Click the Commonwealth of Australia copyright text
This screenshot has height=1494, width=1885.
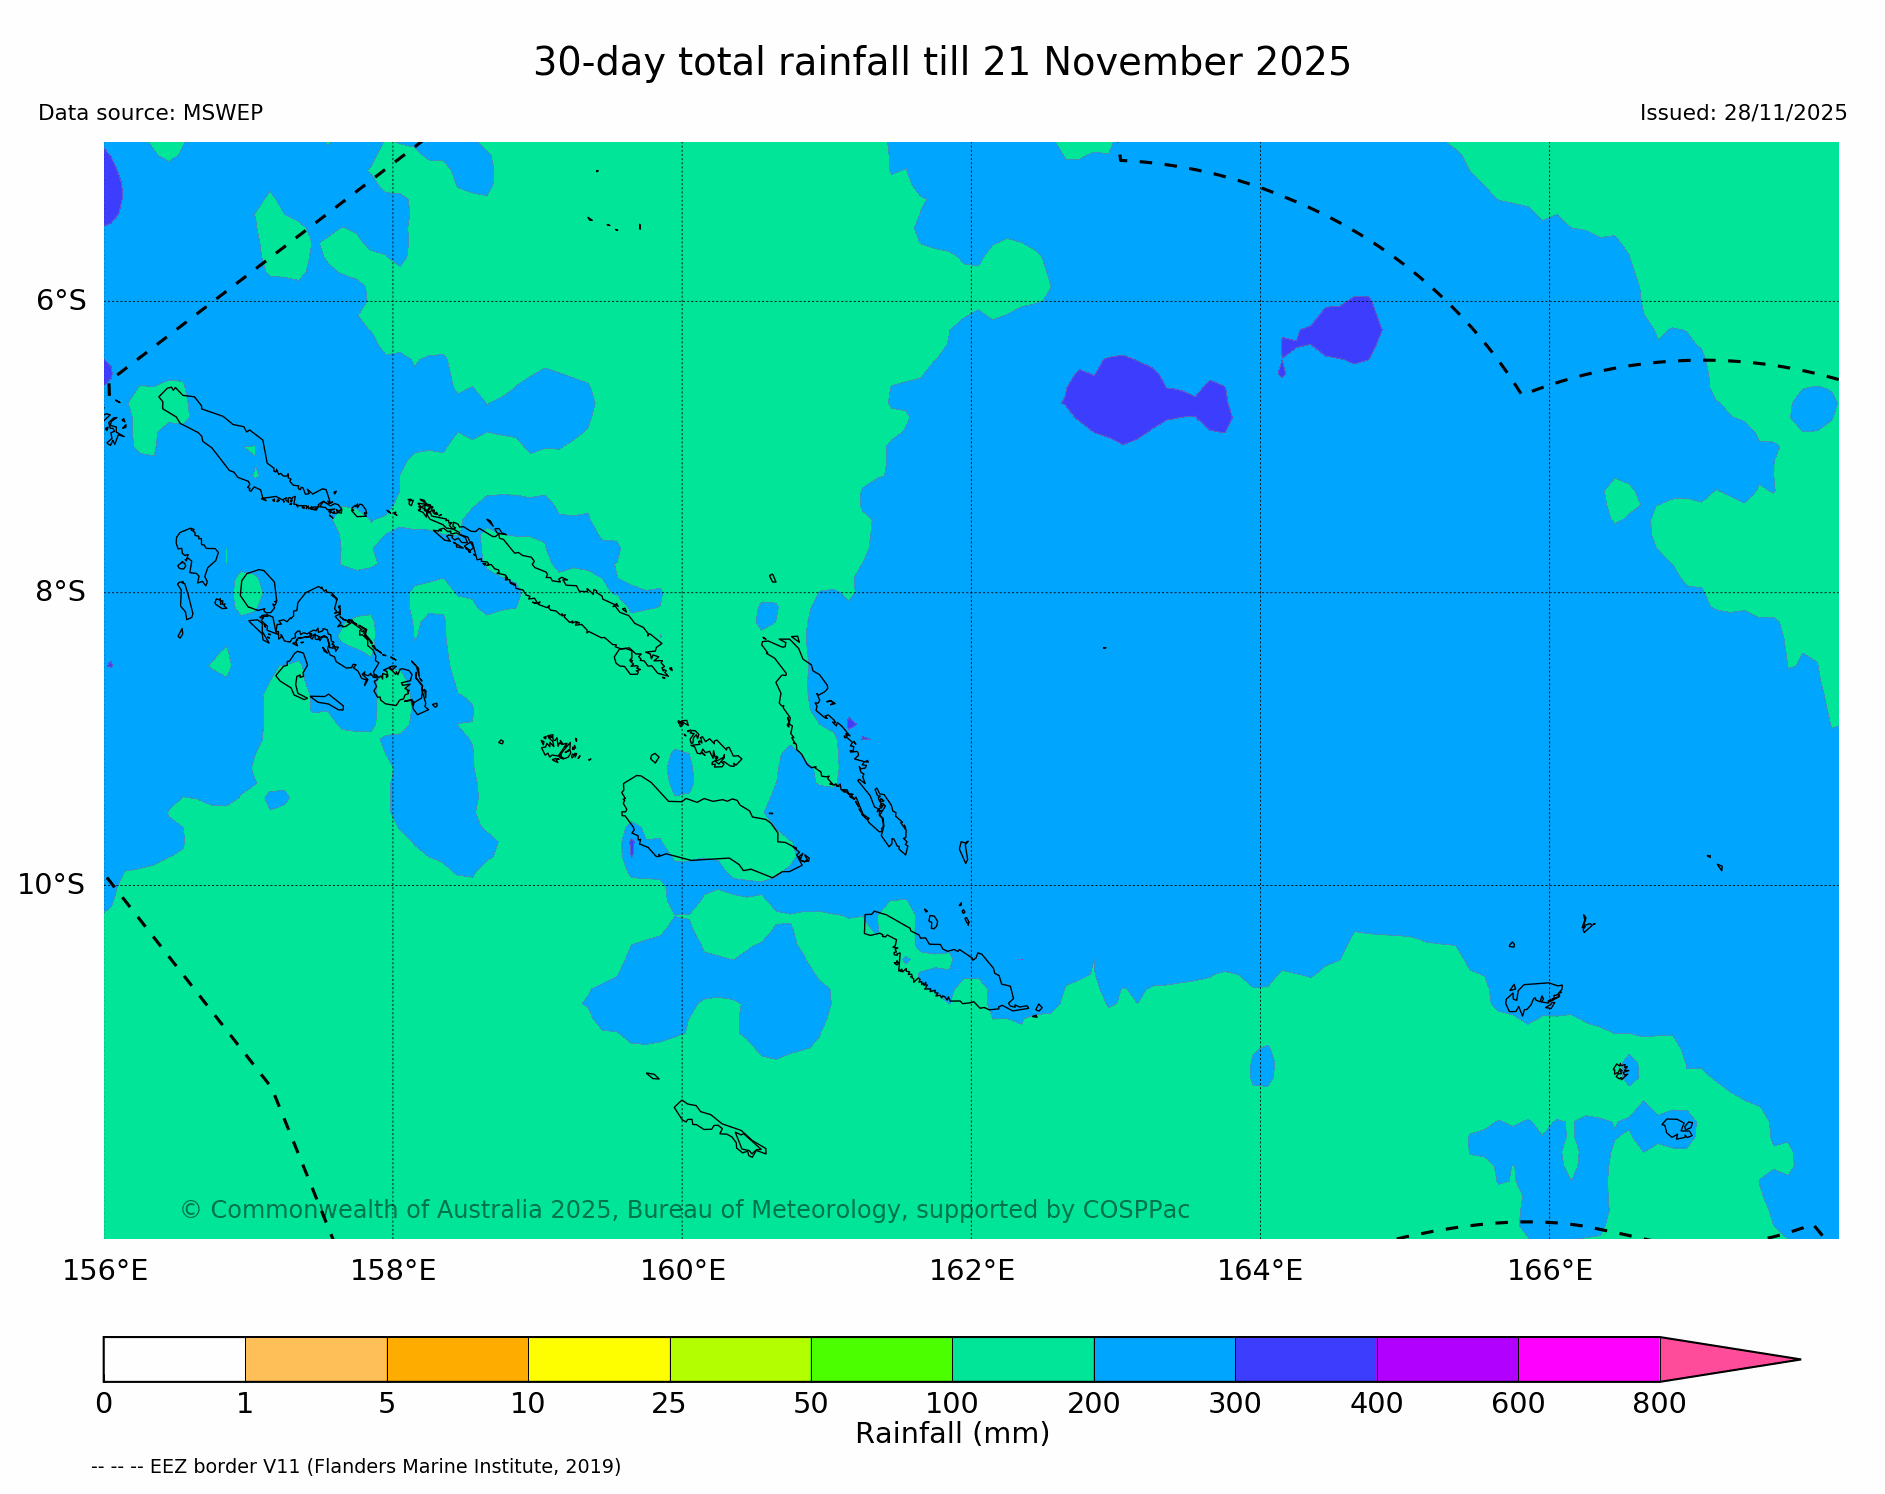tap(684, 1210)
